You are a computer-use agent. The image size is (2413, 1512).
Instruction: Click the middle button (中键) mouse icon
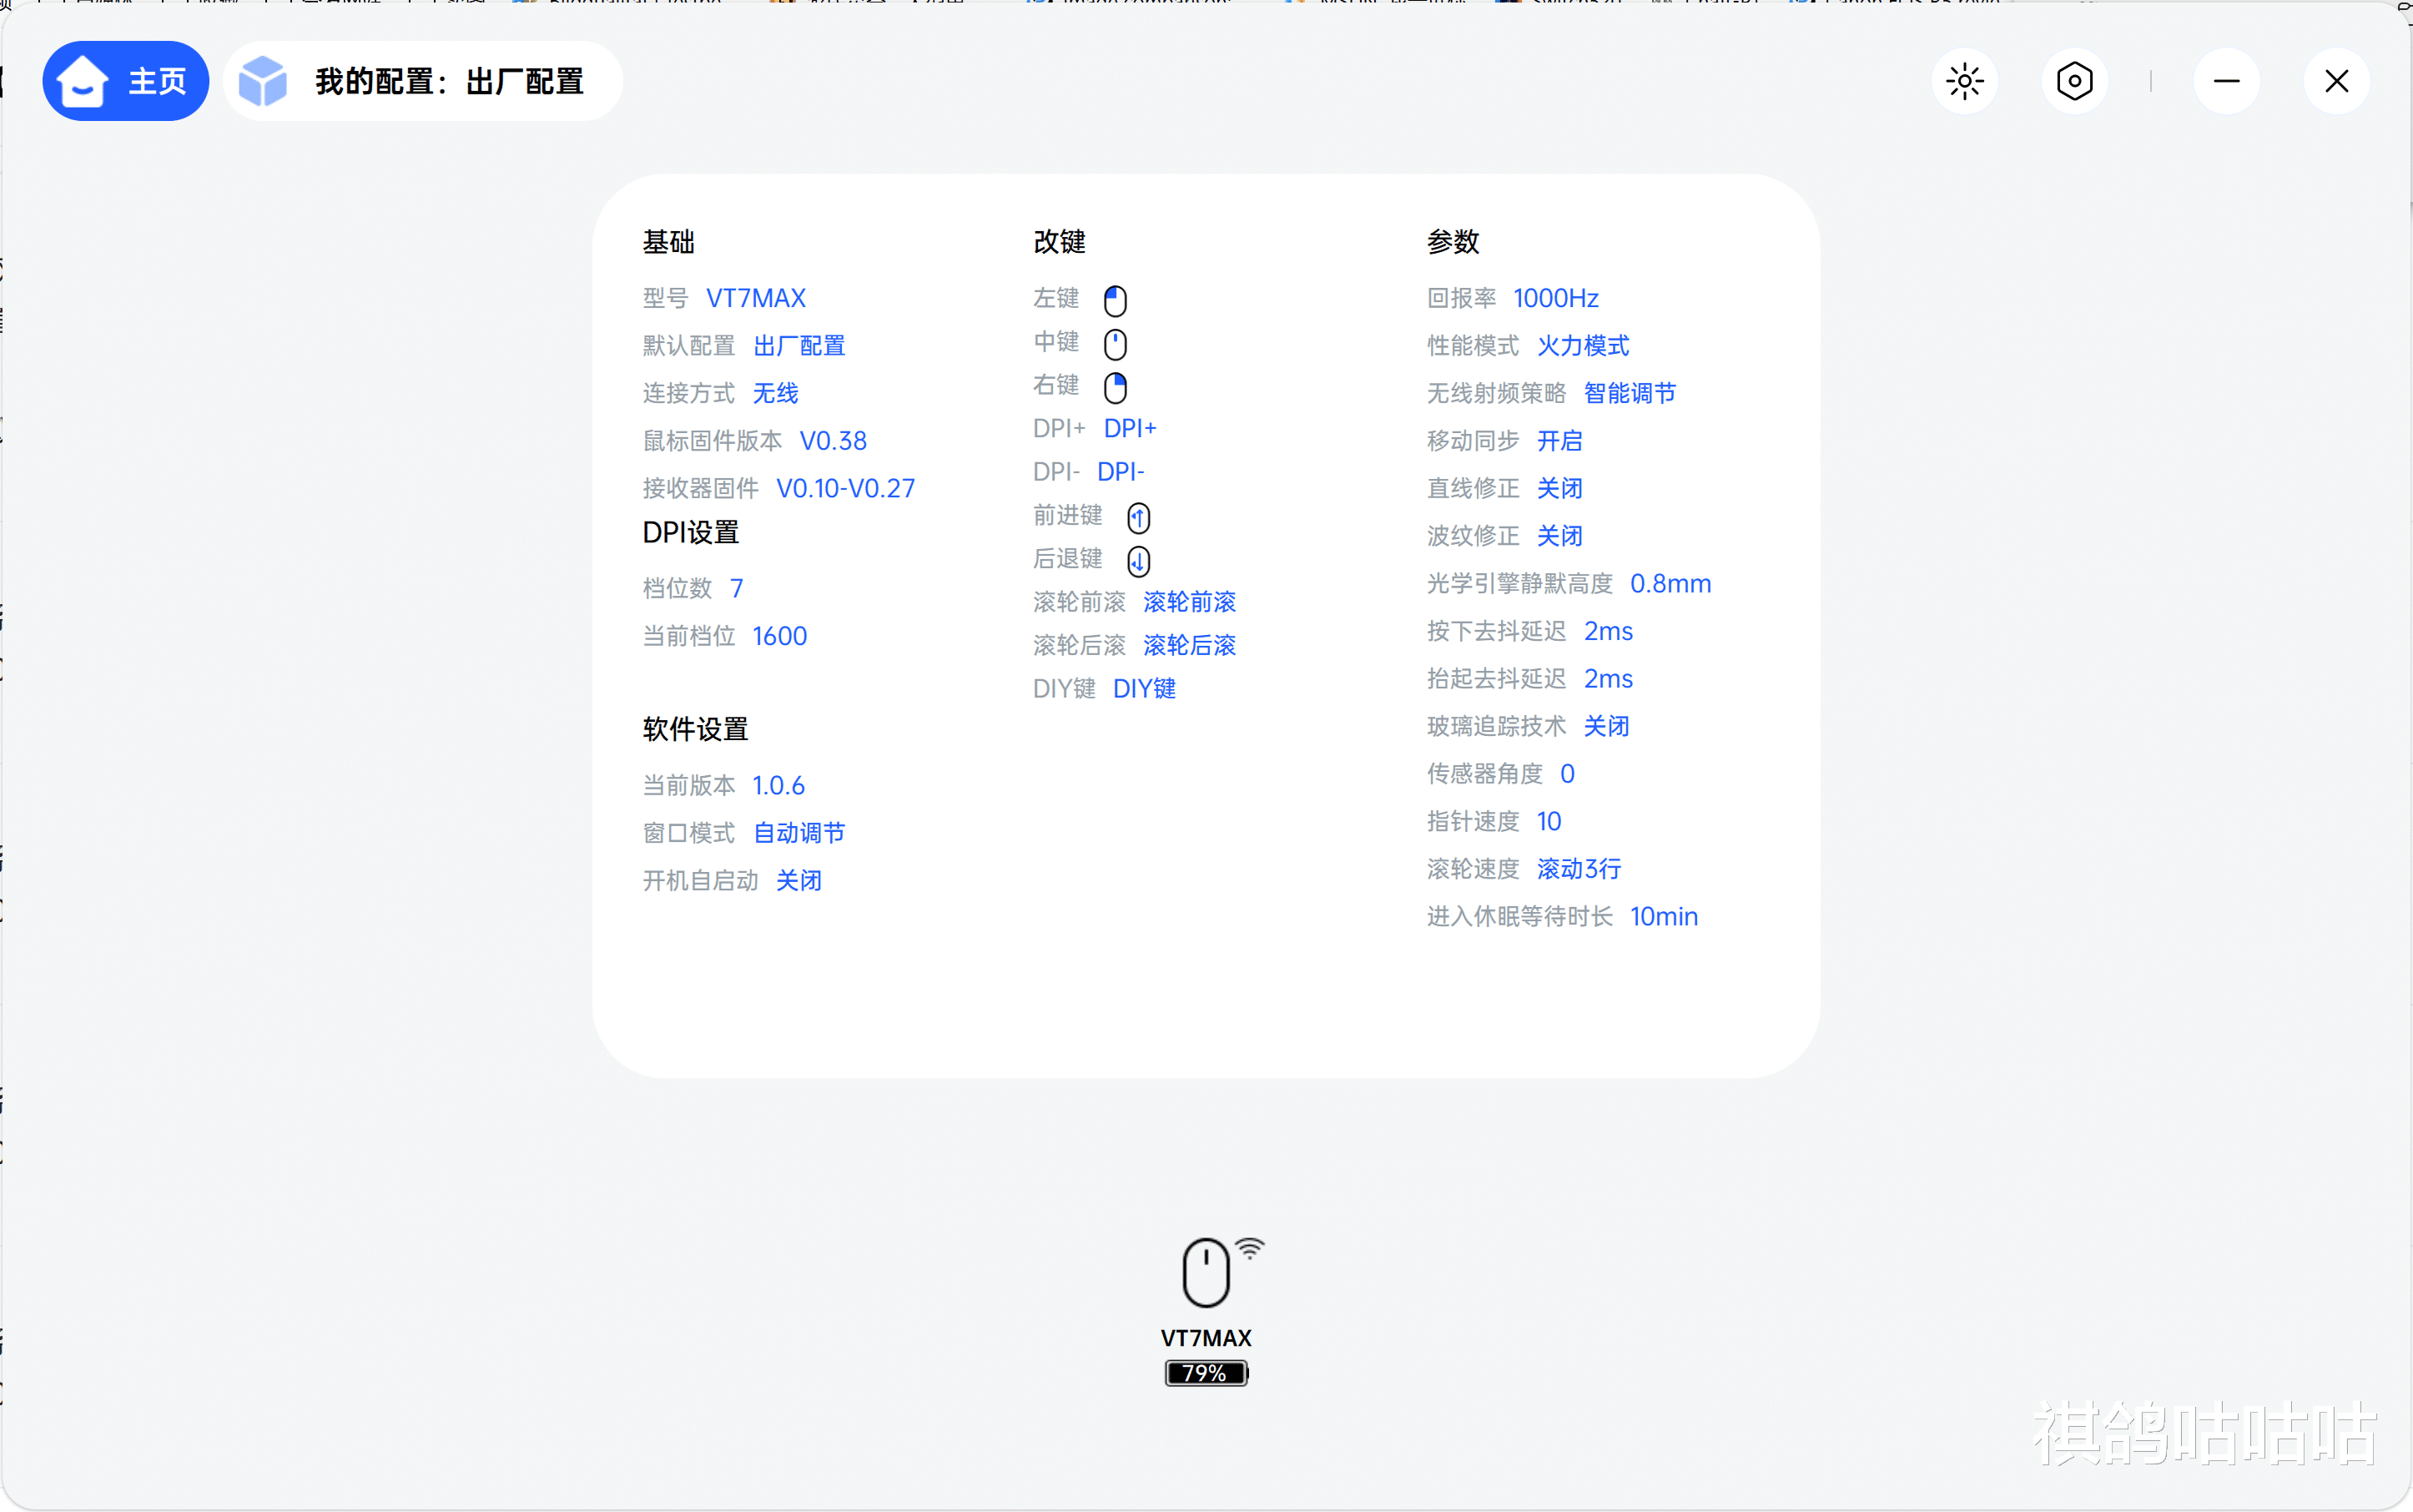(1115, 344)
